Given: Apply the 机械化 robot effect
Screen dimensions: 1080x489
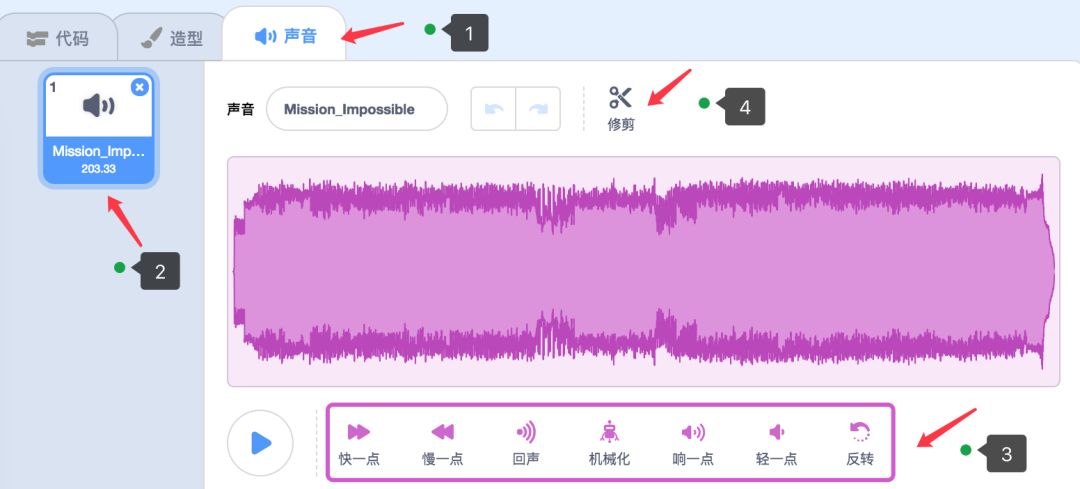Looking at the screenshot, I should point(609,444).
